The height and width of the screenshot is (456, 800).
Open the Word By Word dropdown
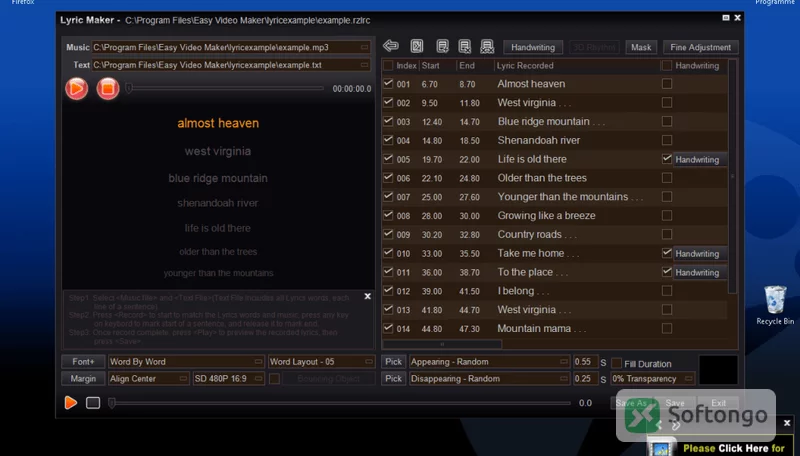187,362
